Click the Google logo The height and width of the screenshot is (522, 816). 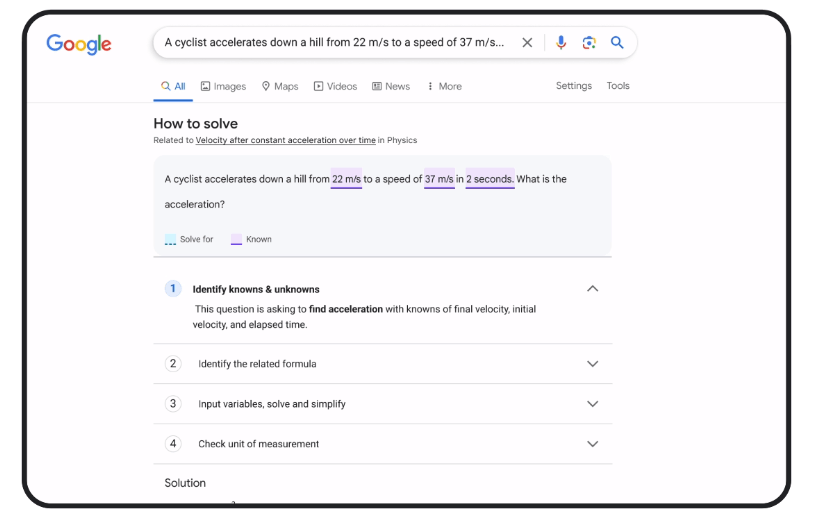pyautogui.click(x=79, y=44)
